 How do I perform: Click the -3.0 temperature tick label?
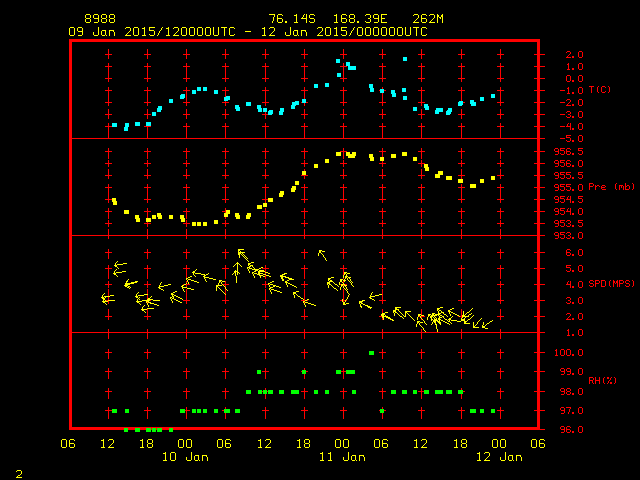point(571,115)
